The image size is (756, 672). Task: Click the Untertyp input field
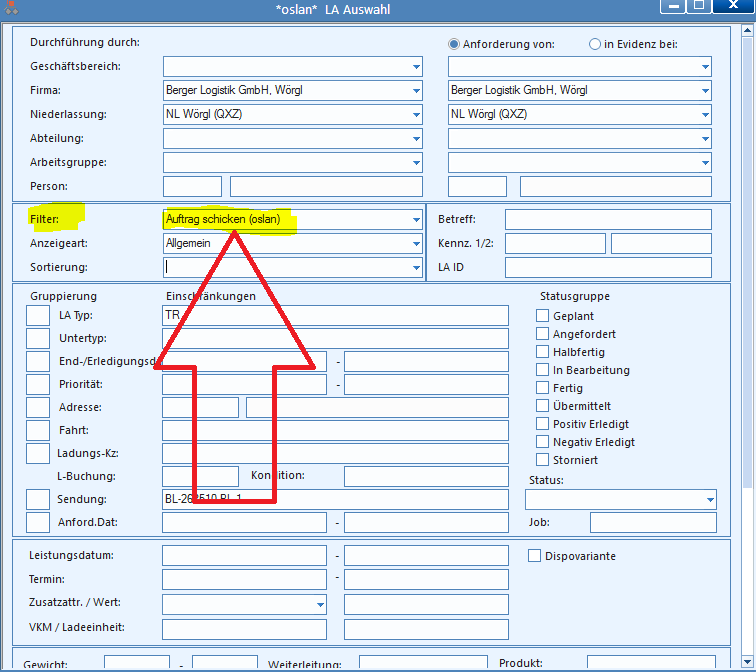click(336, 338)
